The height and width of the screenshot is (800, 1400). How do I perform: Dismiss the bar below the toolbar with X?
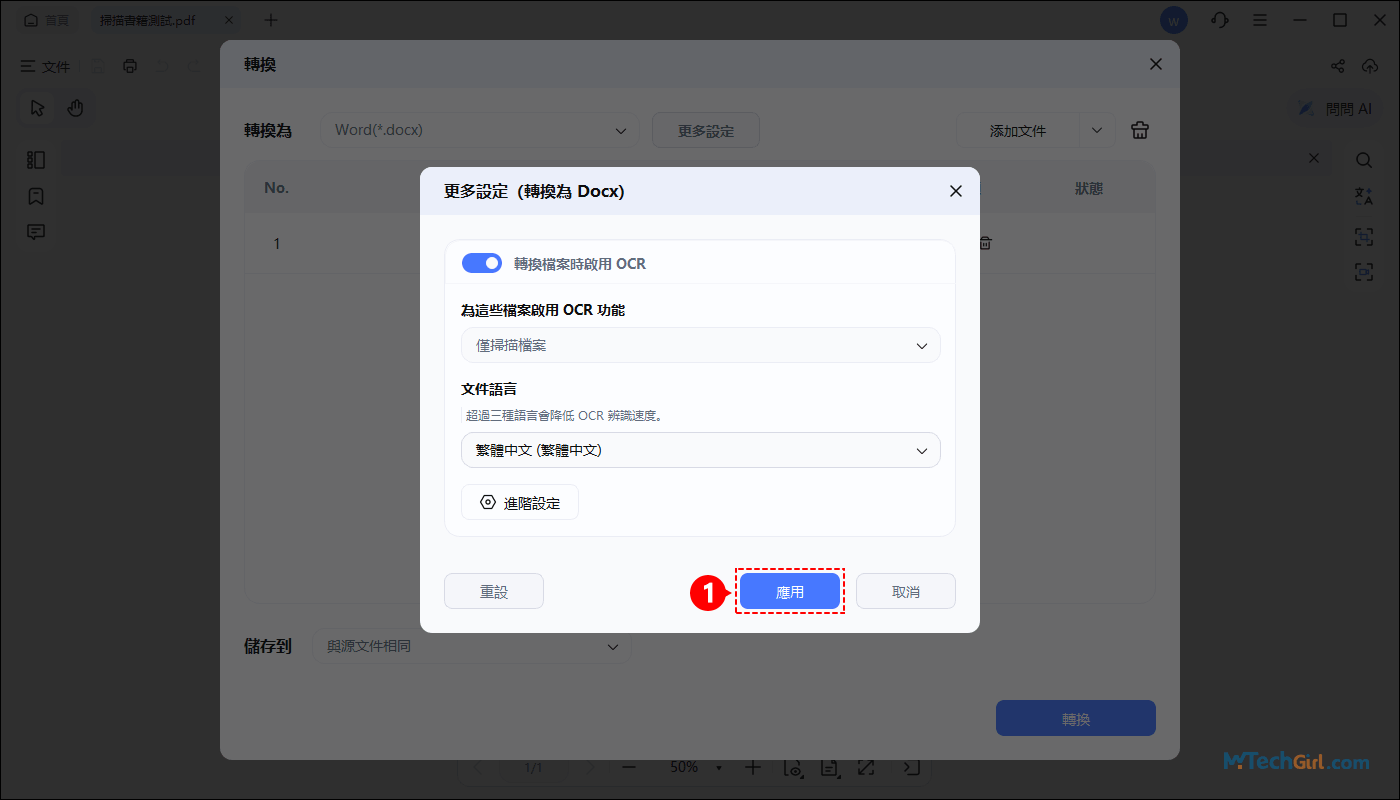click(x=1314, y=158)
